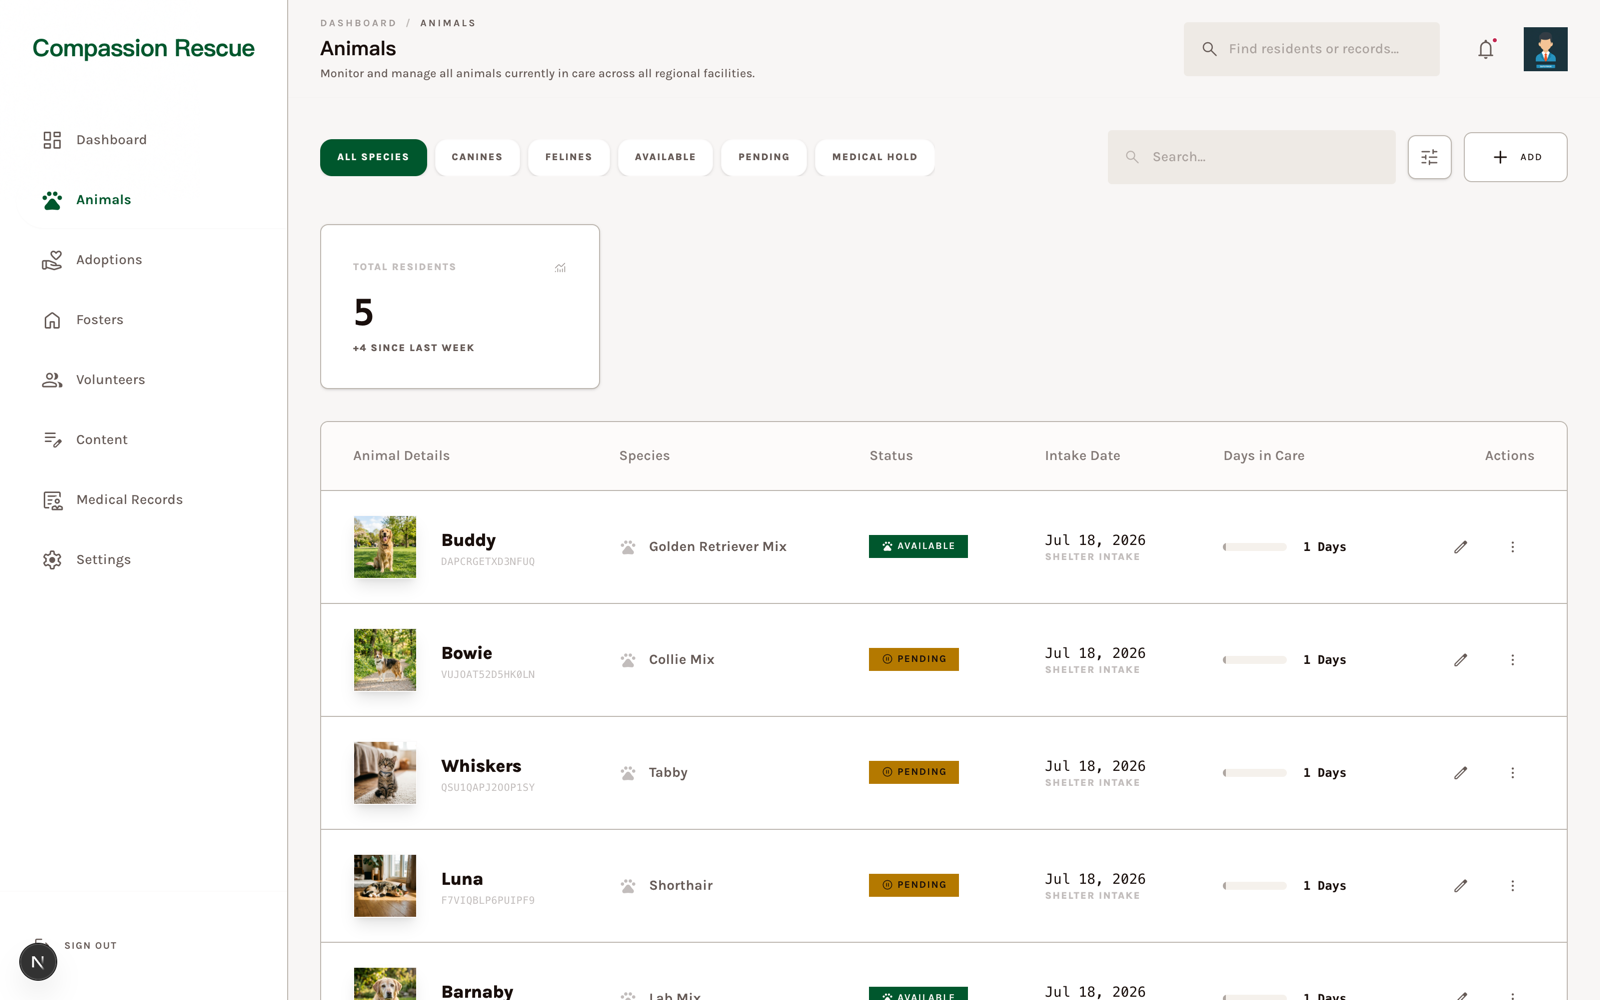Click the Pending status badge for Bowie
The height and width of the screenshot is (1000, 1600).
(914, 660)
